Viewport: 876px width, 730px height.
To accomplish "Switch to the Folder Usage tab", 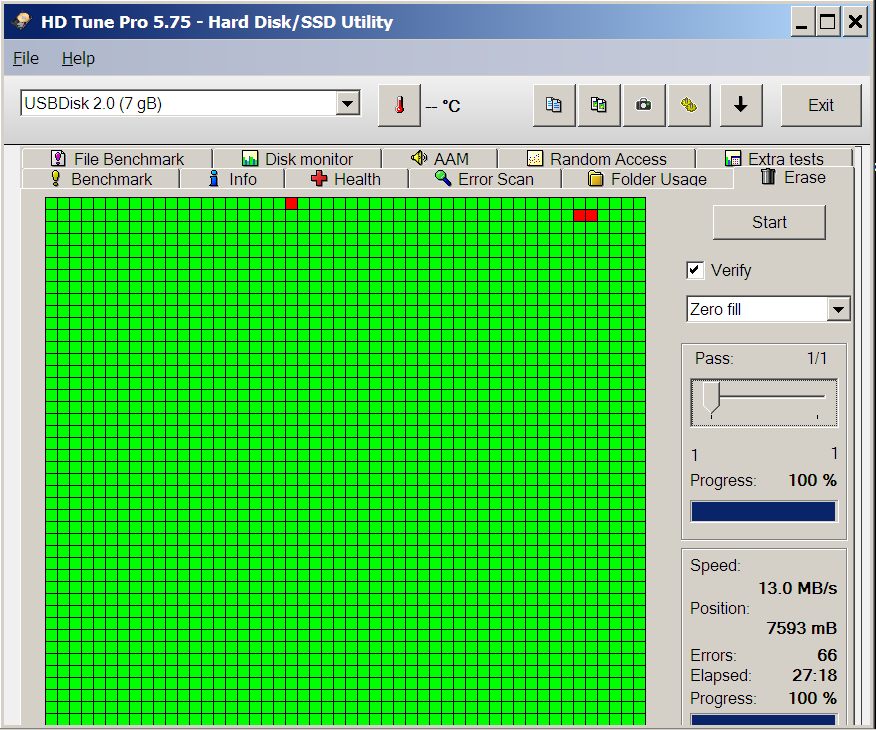I will 648,179.
